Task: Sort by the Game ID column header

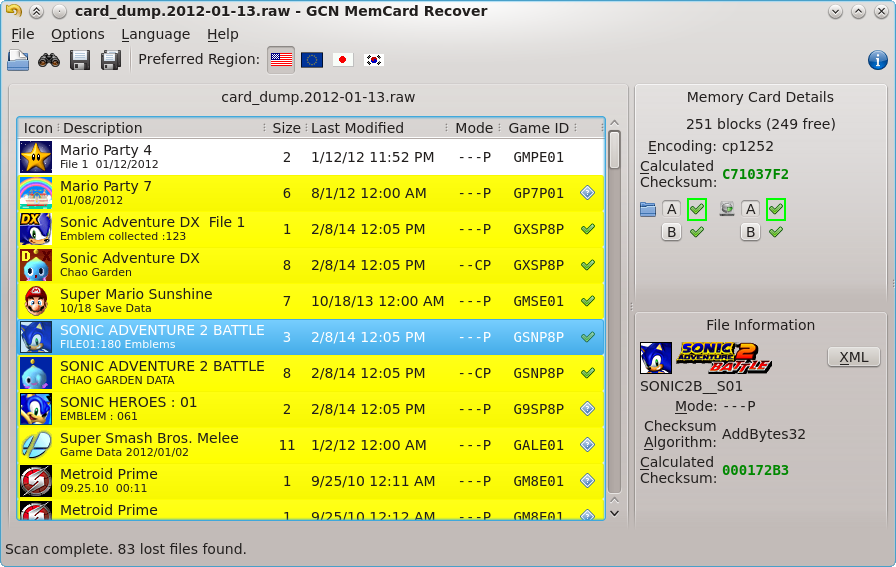Action: point(538,128)
